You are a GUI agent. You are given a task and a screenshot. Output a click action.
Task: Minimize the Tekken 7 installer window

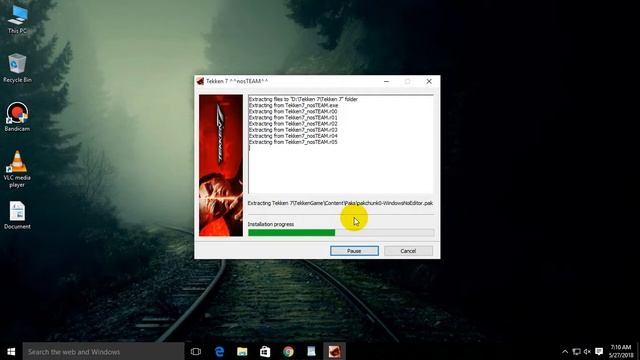click(x=386, y=81)
